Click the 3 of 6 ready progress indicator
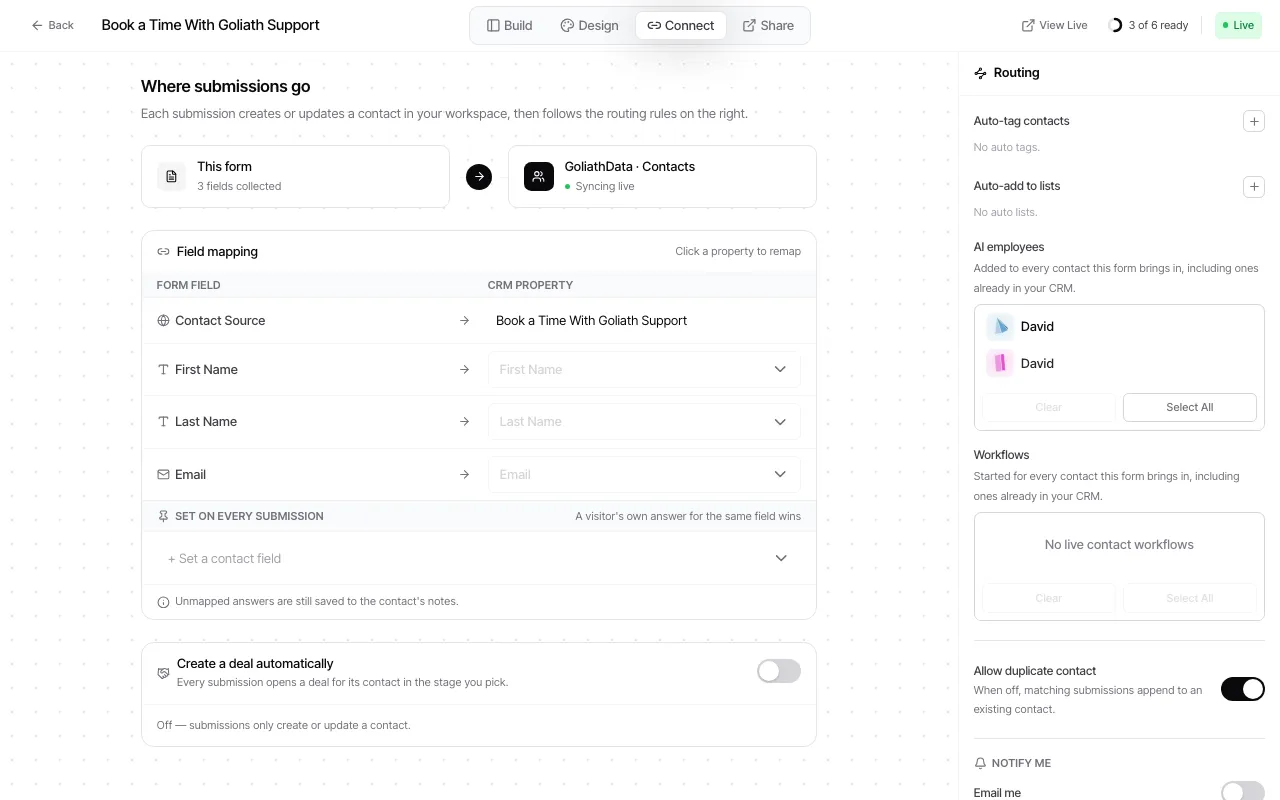This screenshot has width=1280, height=800. (x=1148, y=25)
